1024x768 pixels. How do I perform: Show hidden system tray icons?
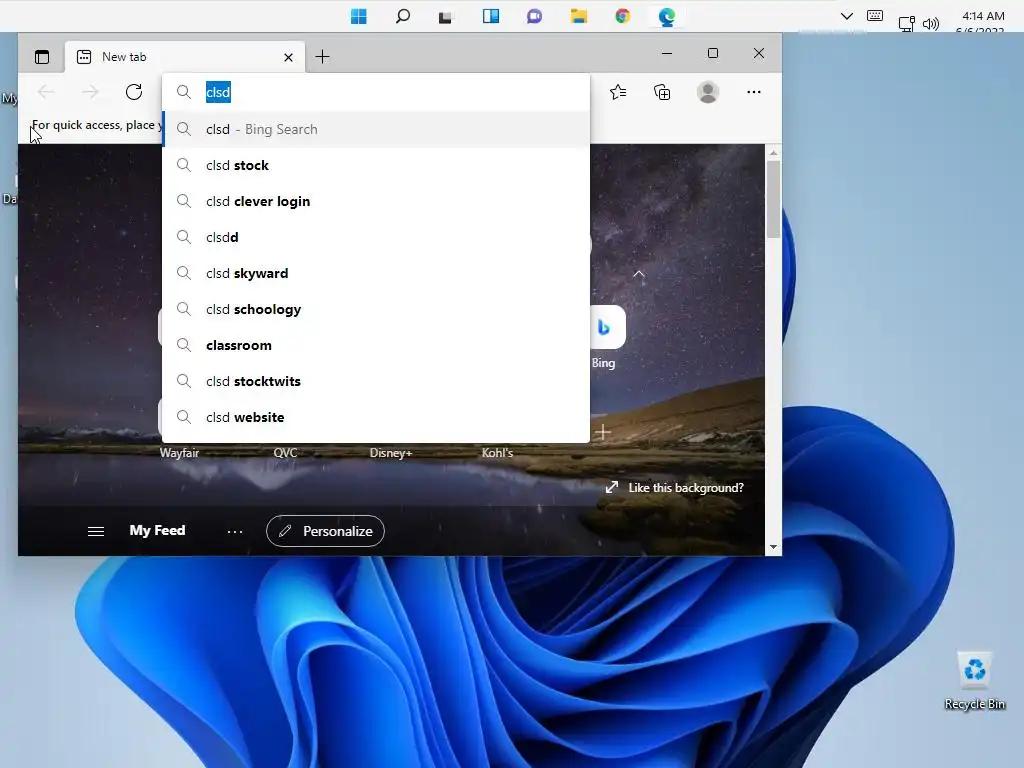[x=846, y=16]
